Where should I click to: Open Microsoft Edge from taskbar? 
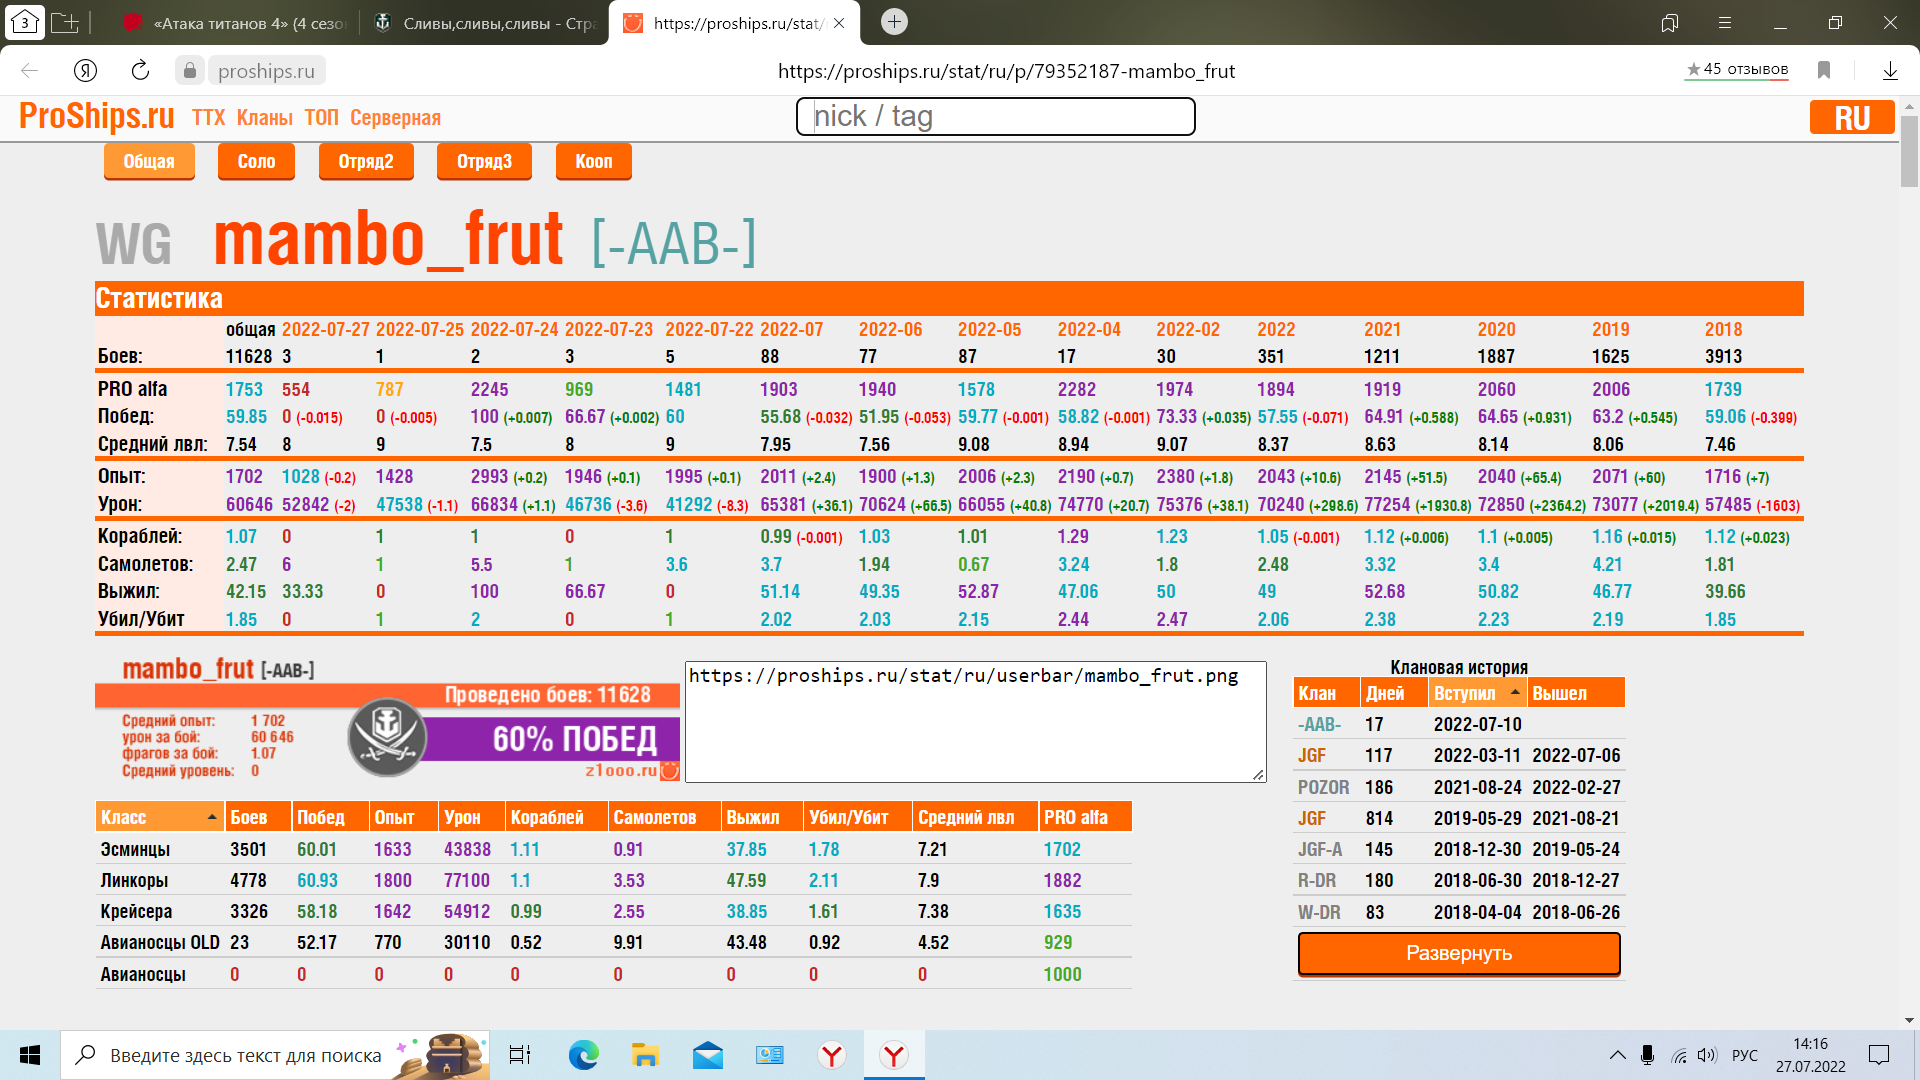tap(583, 1055)
